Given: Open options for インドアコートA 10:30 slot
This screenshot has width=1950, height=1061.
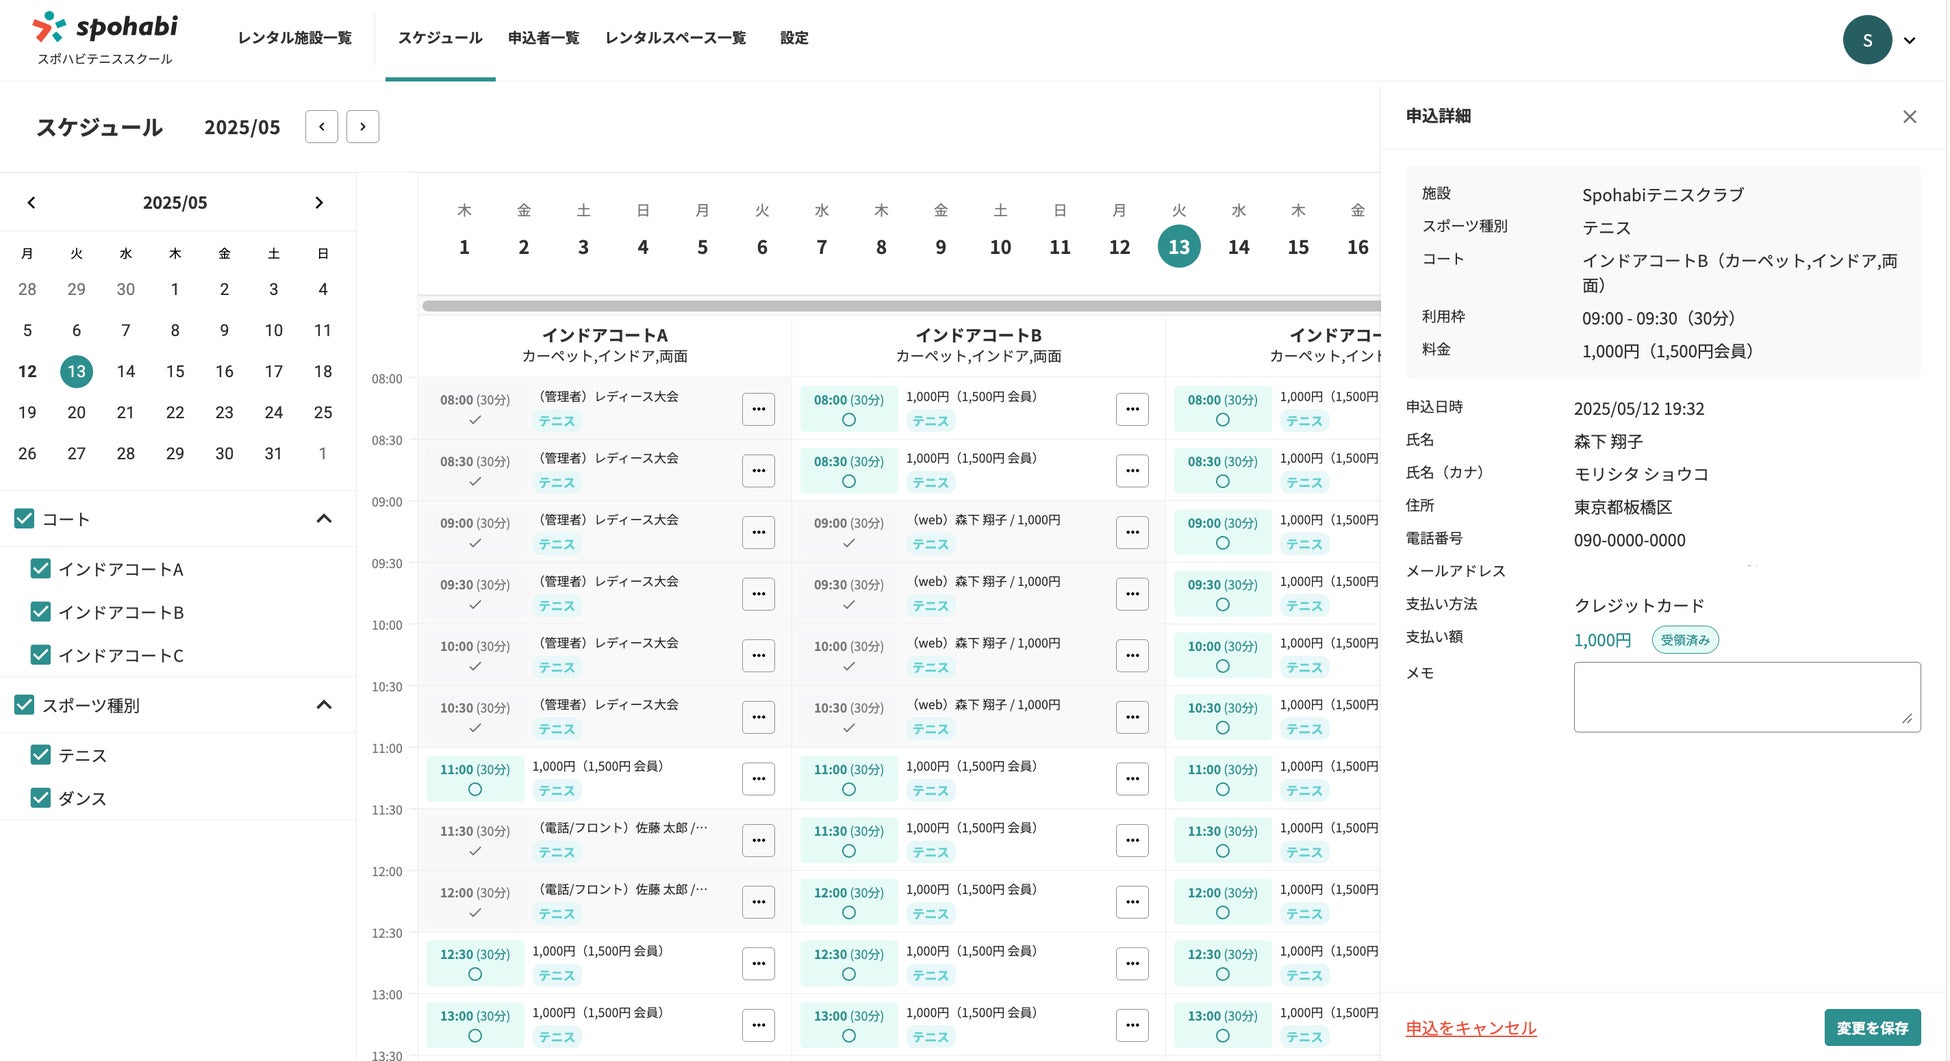Looking at the screenshot, I should pos(758,717).
